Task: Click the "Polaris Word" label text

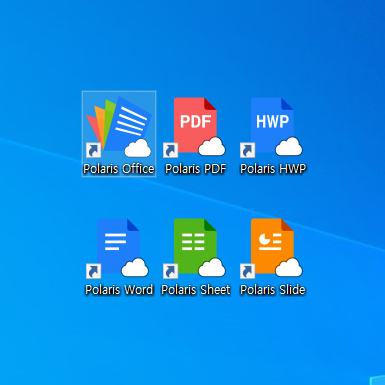Action: coord(119,290)
